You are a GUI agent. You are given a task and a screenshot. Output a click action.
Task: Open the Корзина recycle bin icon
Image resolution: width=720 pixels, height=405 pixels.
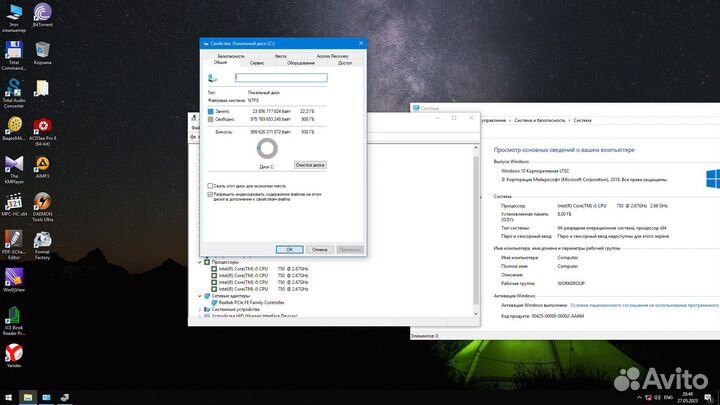(x=42, y=52)
